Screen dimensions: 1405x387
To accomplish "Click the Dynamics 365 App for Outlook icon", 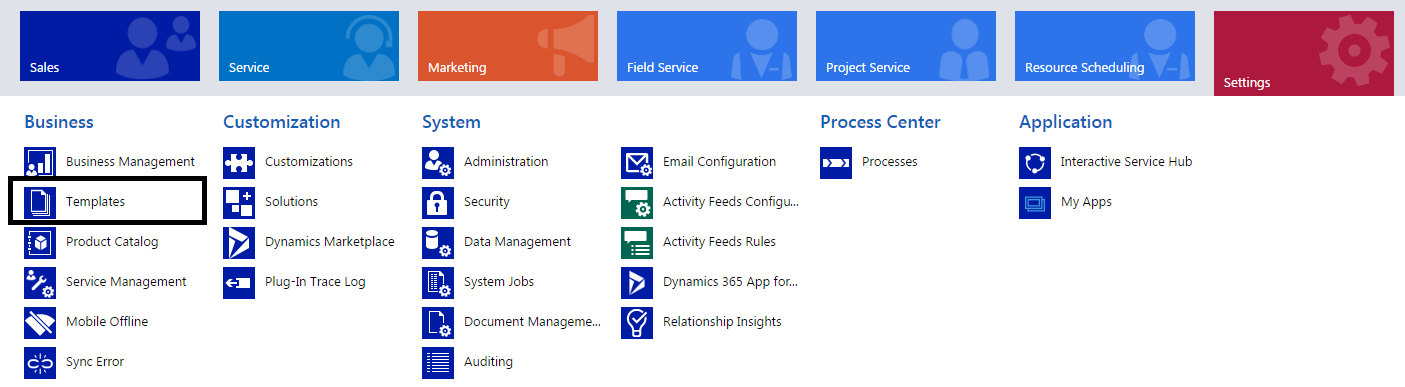I will coord(637,282).
